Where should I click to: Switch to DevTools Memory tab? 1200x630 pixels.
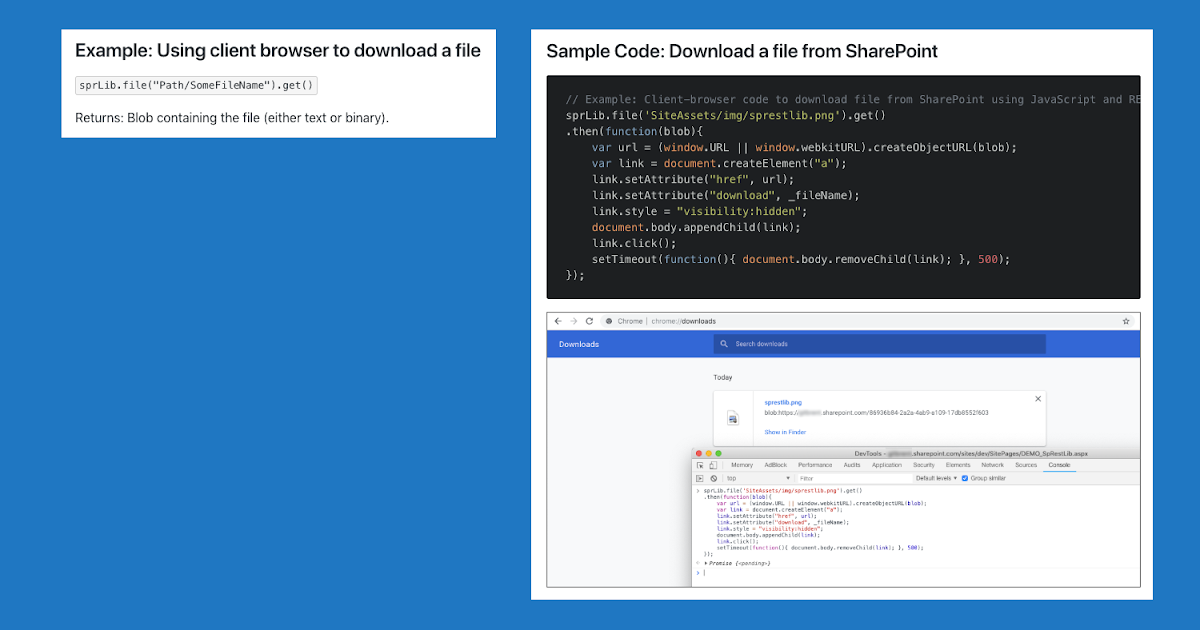pos(742,465)
